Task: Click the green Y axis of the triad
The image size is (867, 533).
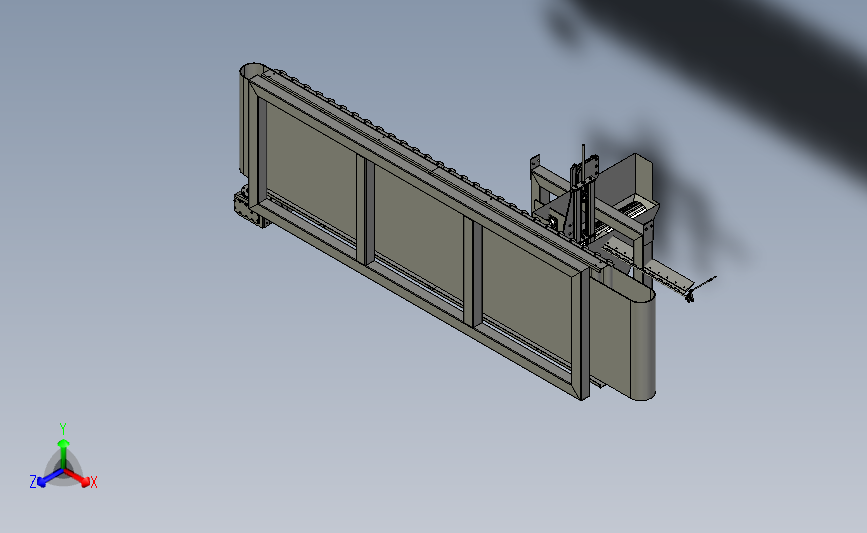Action: point(63,454)
